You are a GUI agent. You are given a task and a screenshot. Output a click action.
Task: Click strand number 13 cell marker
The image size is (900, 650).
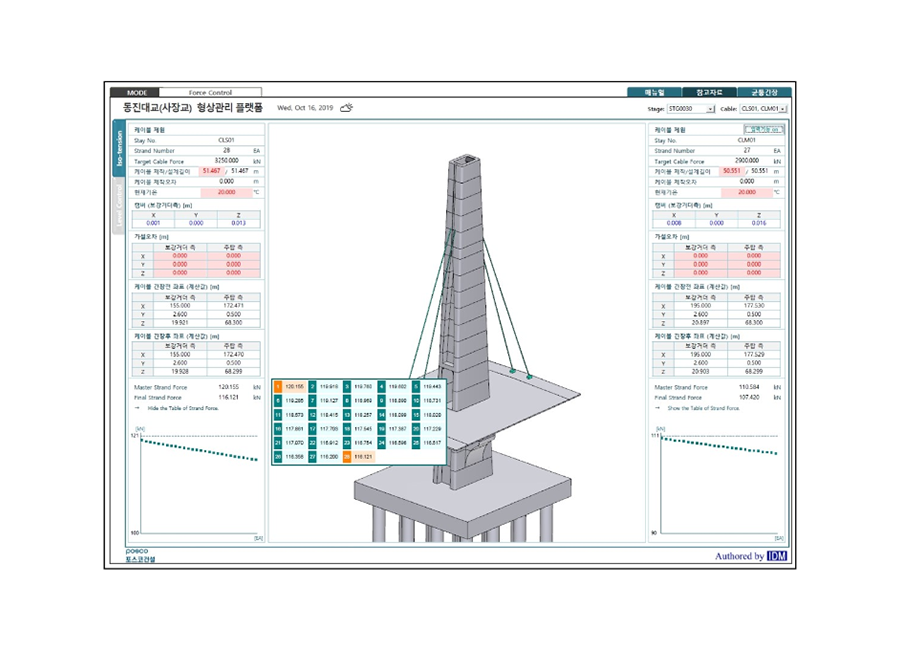pyautogui.click(x=347, y=414)
